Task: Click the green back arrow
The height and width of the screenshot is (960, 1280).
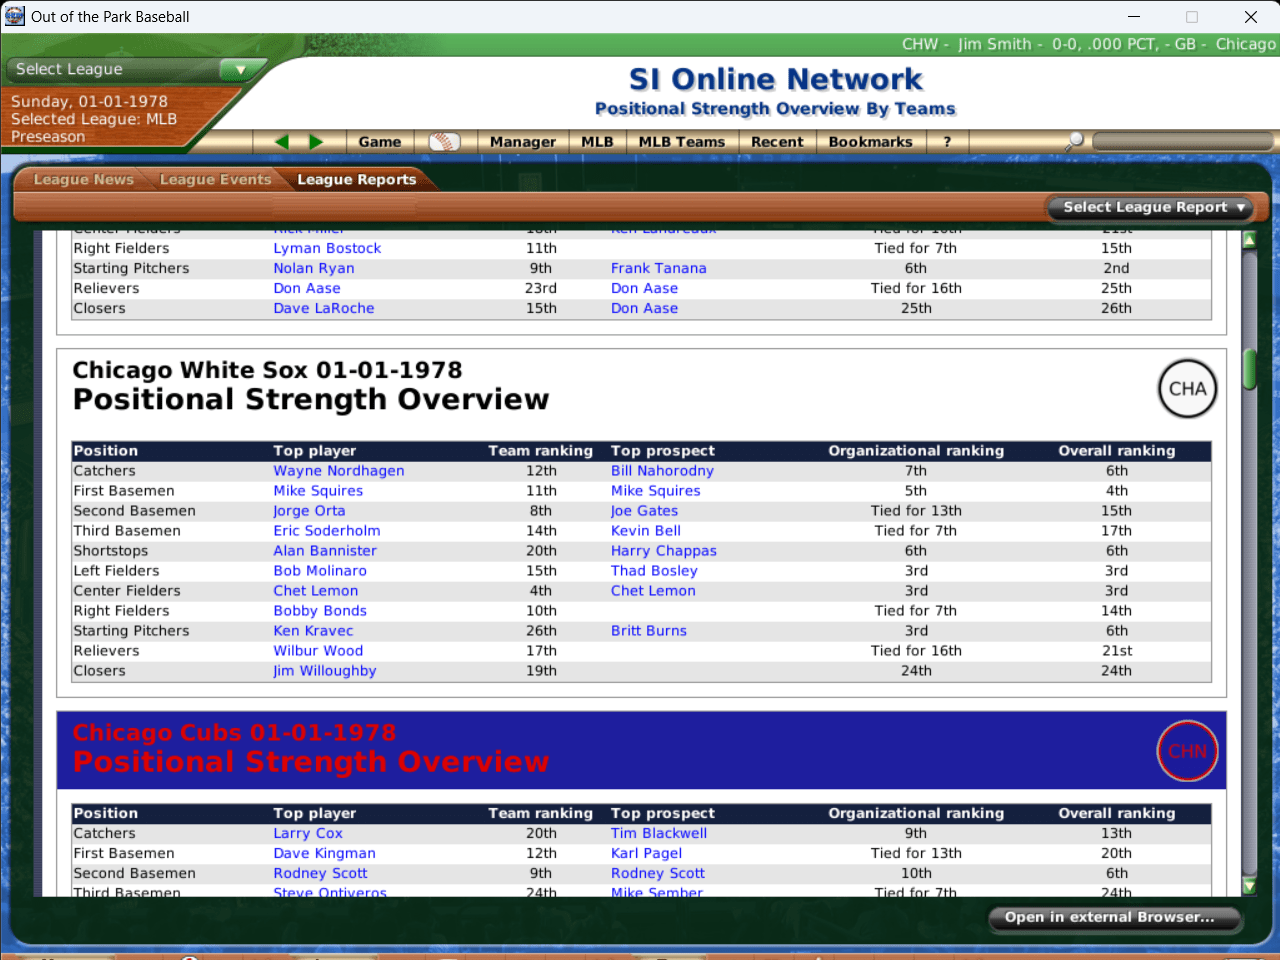Action: [x=282, y=142]
